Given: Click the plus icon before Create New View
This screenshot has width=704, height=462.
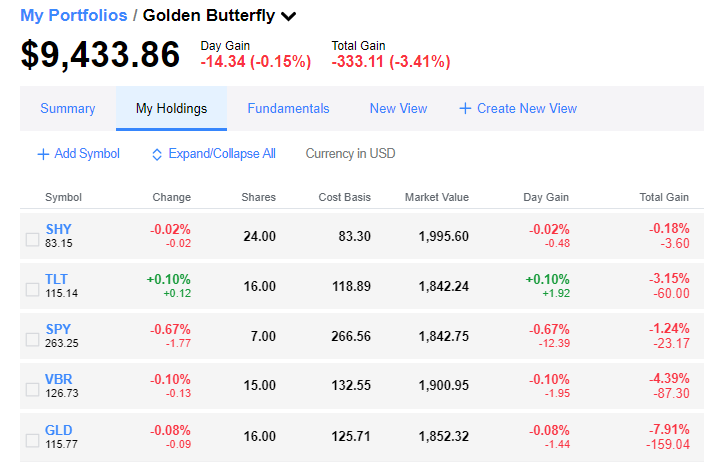Looking at the screenshot, I should click(465, 108).
